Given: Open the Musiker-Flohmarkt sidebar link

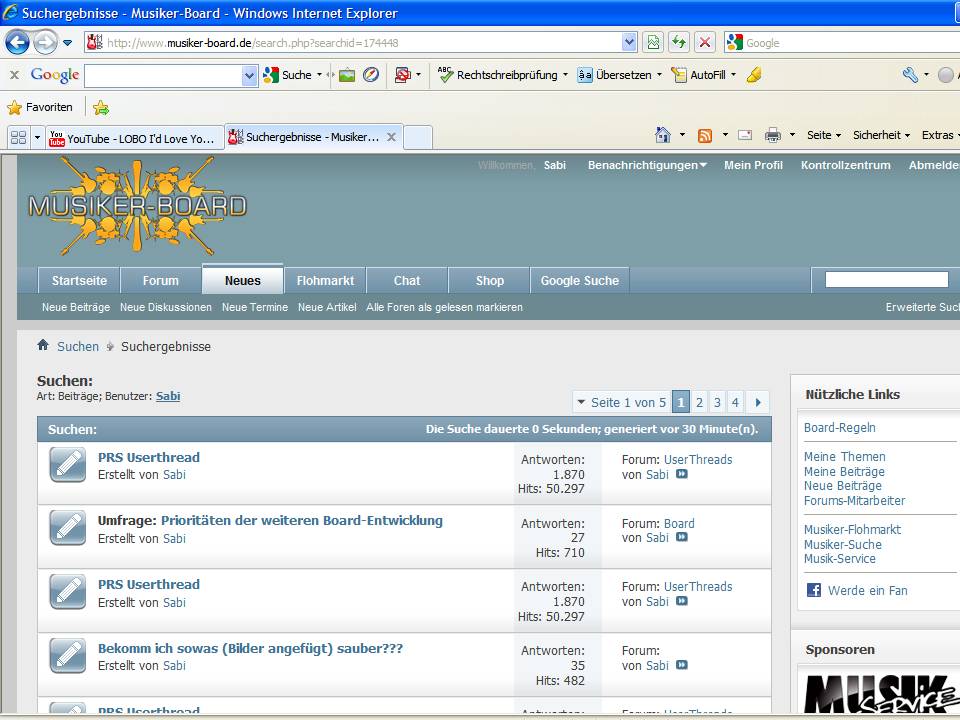Looking at the screenshot, I should pos(852,530).
